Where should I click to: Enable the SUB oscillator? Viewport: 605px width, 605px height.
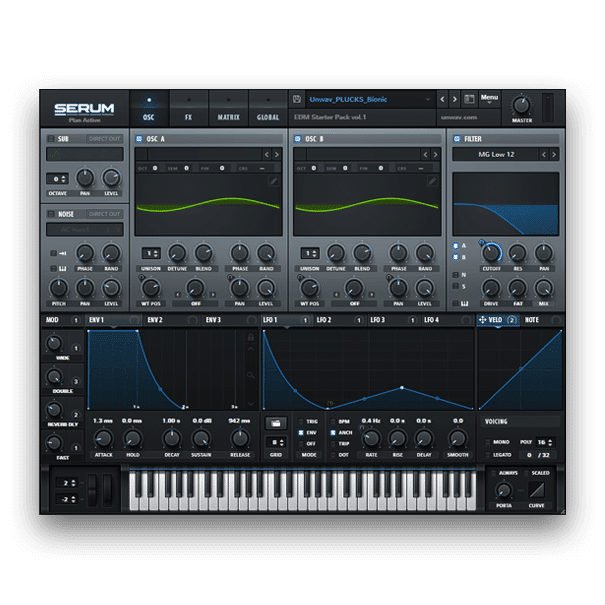pos(51,139)
